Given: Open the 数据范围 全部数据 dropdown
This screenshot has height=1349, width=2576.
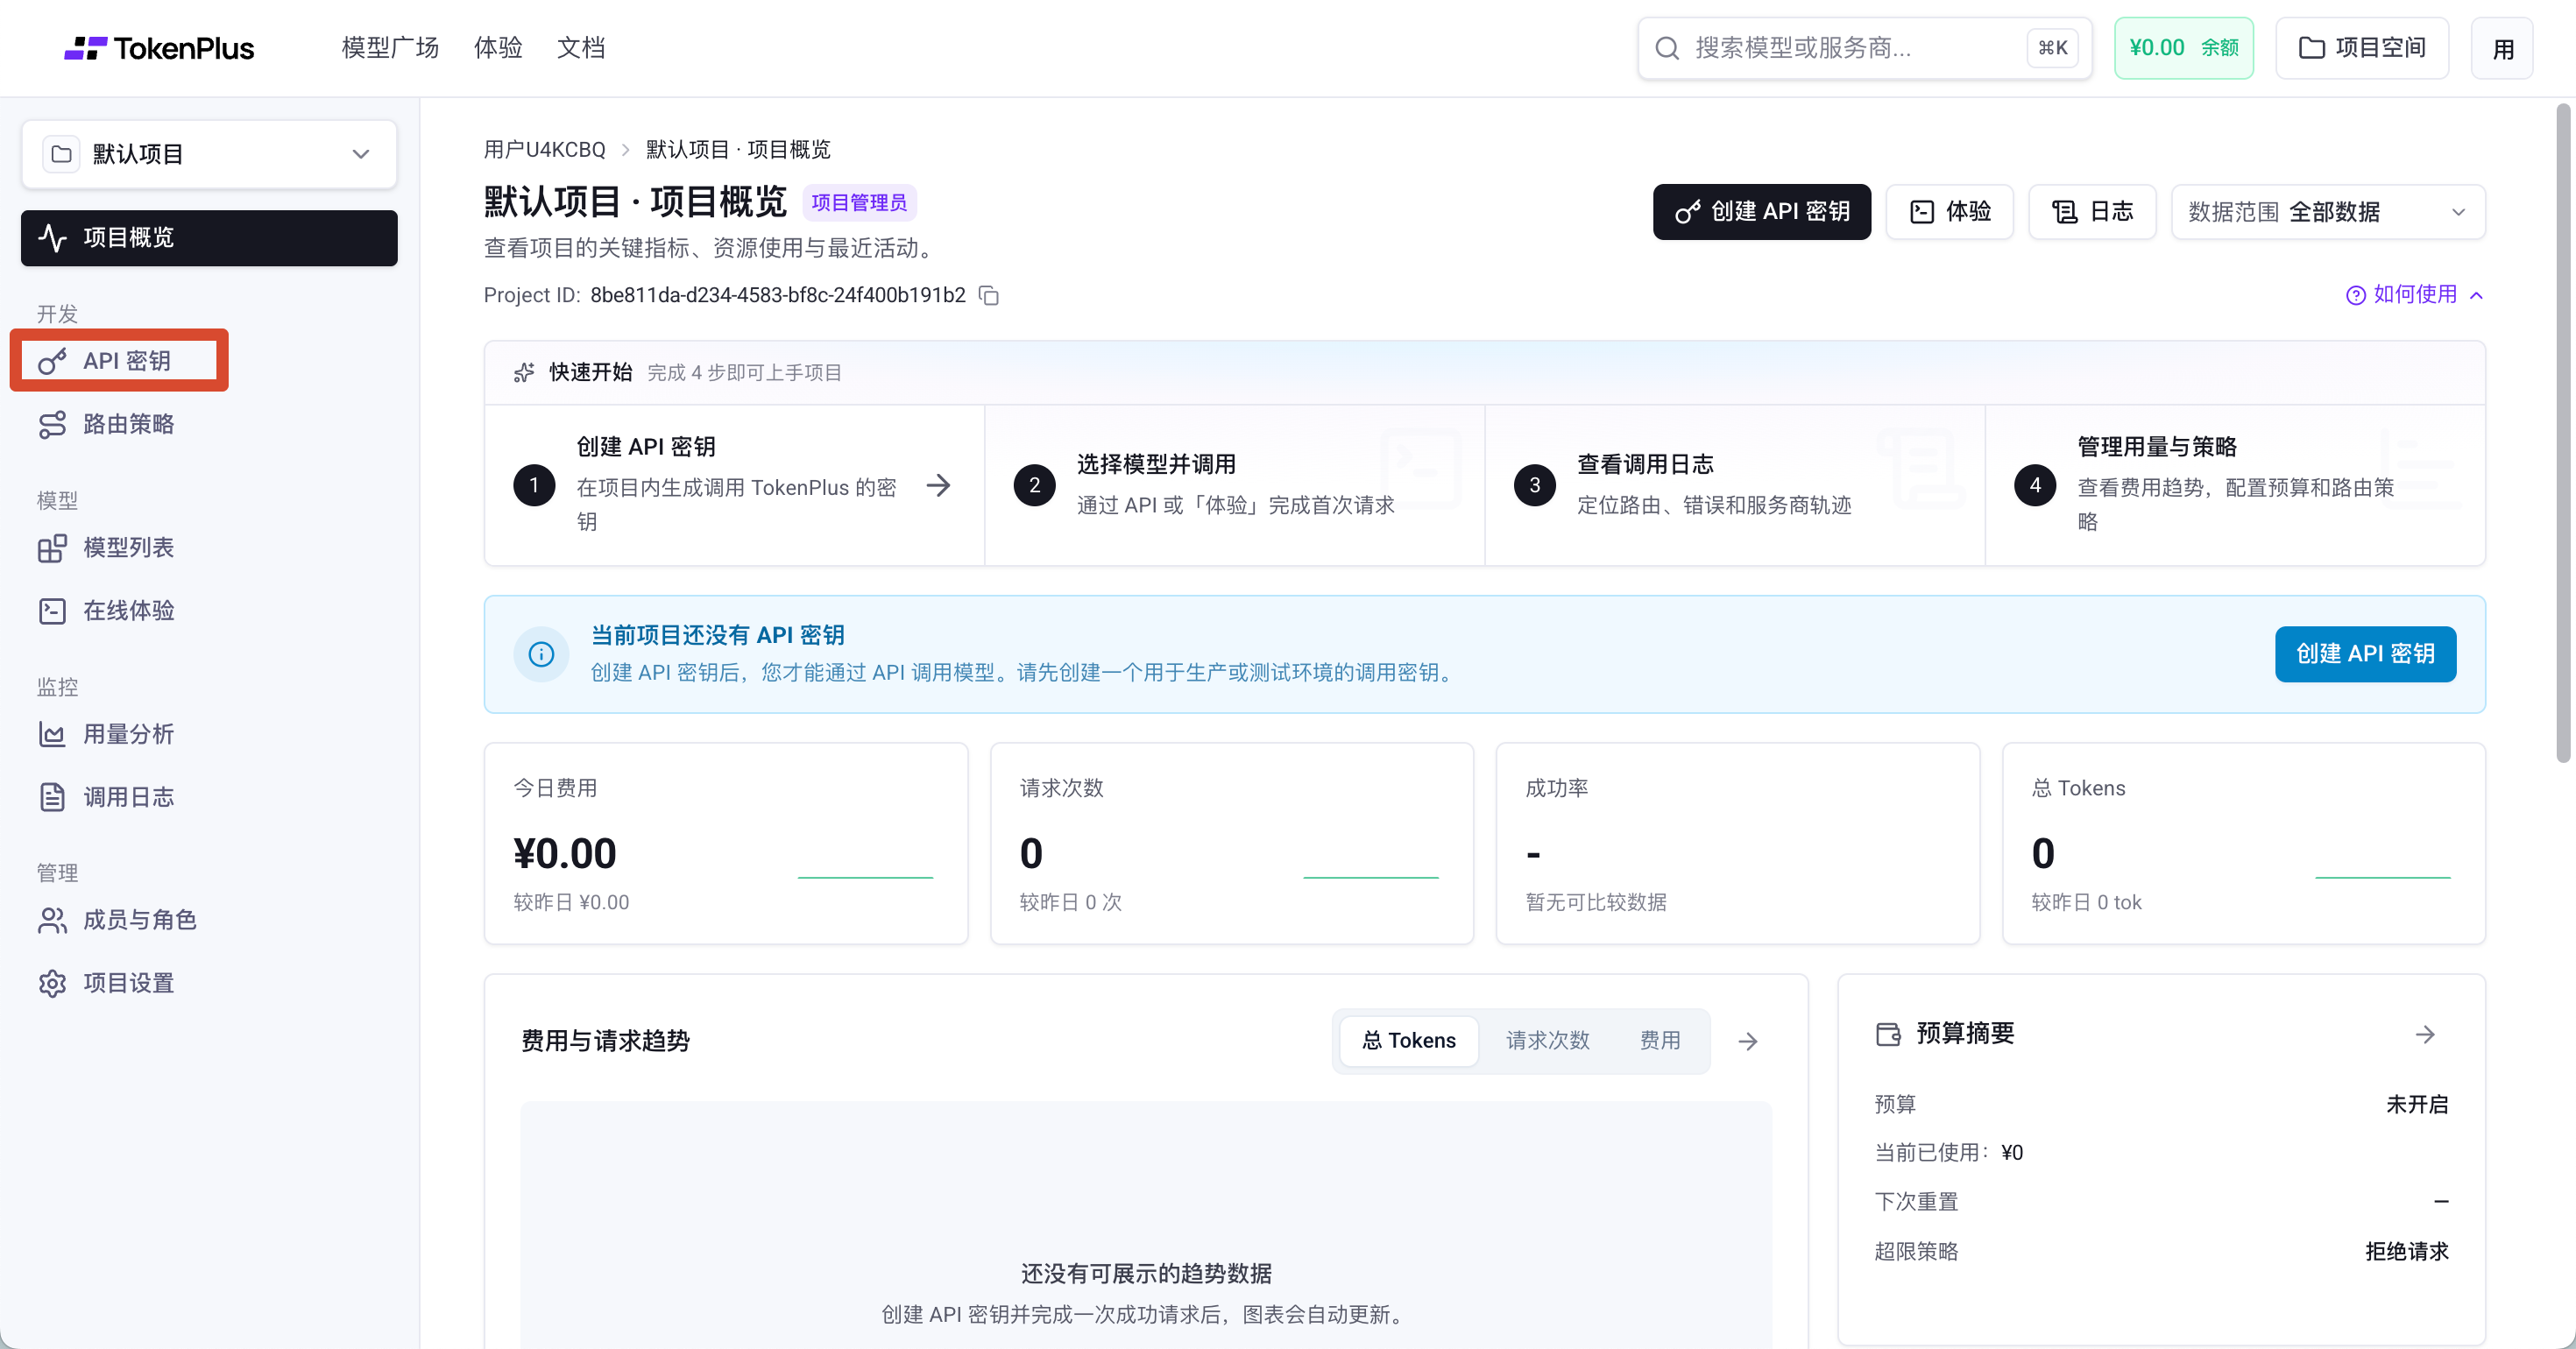Looking at the screenshot, I should [2328, 212].
